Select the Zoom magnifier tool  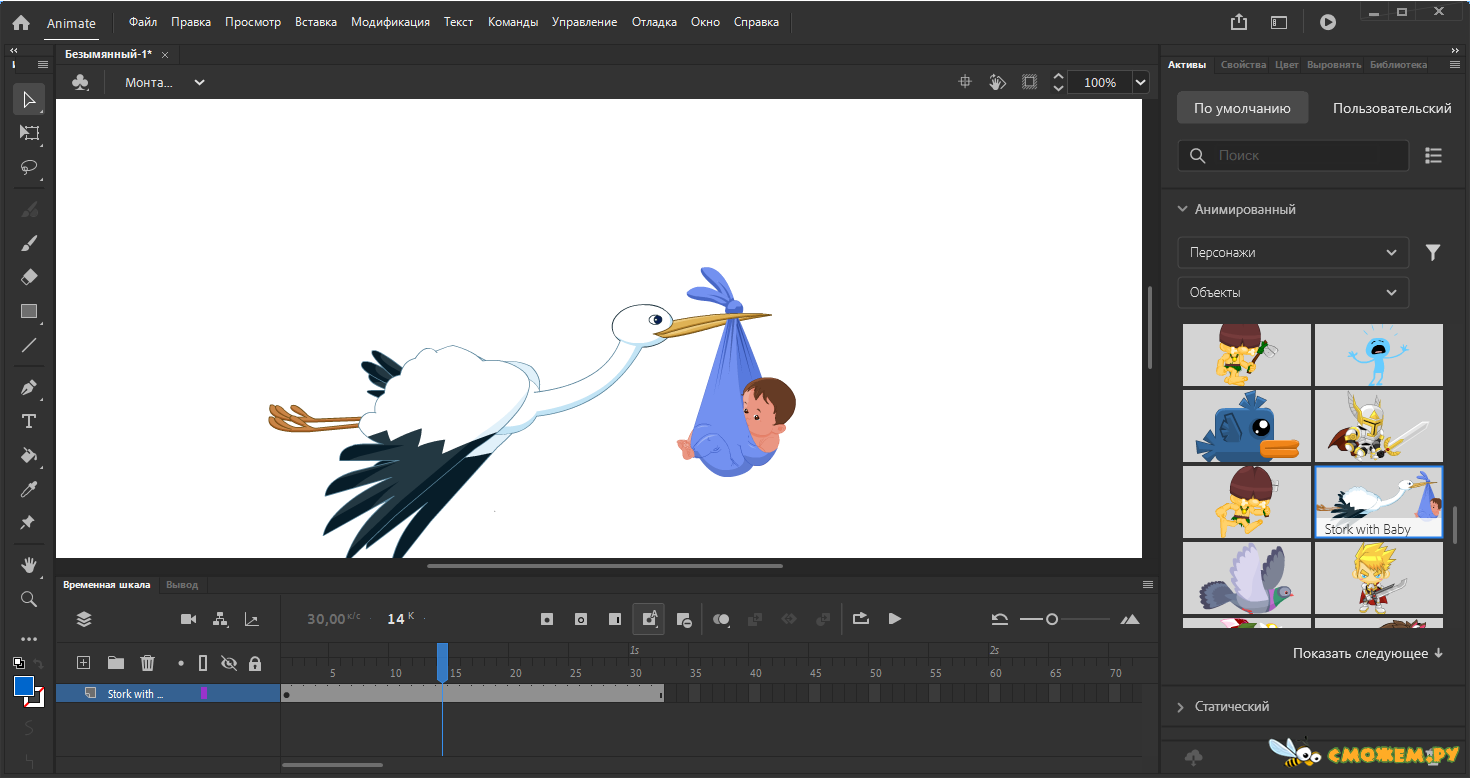[29, 599]
